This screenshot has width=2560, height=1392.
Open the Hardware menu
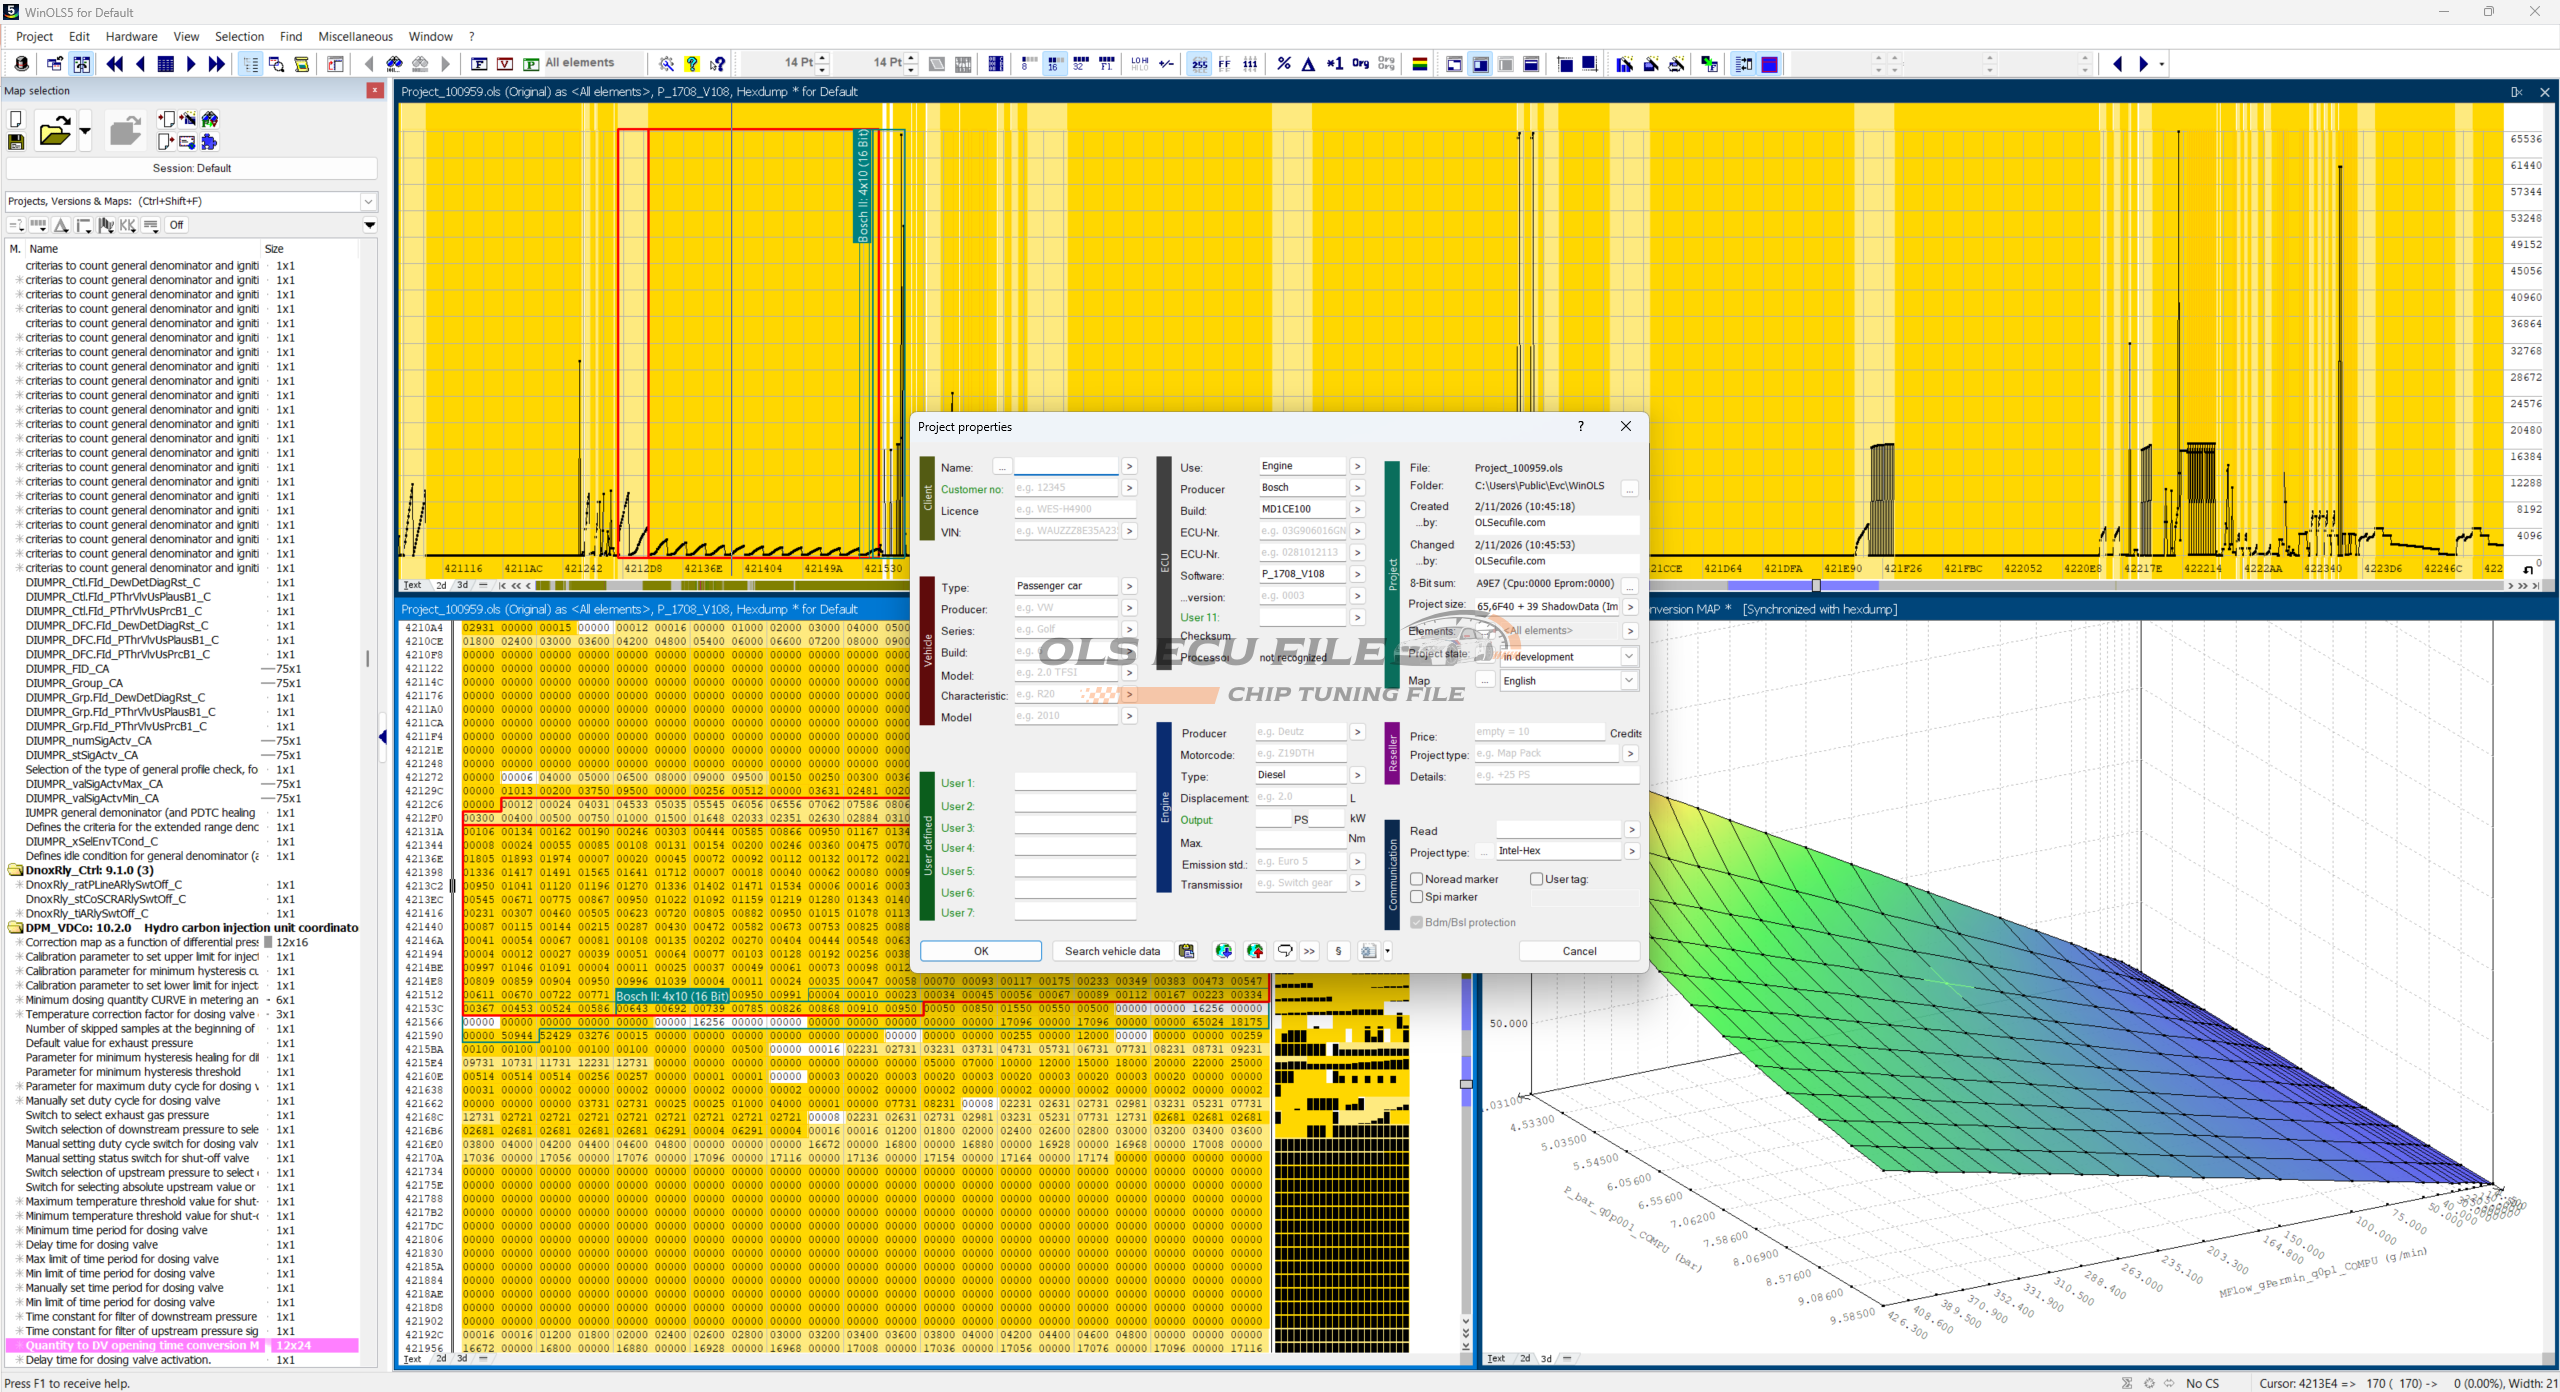coord(131,36)
